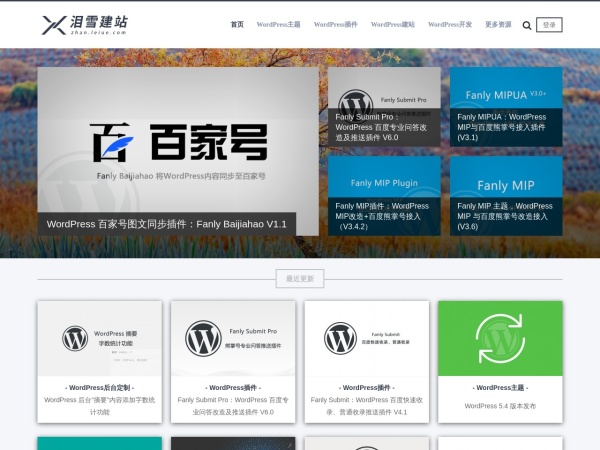
Task: Open the Fanly MIP 主题 V3.6 tile
Action: (506, 196)
